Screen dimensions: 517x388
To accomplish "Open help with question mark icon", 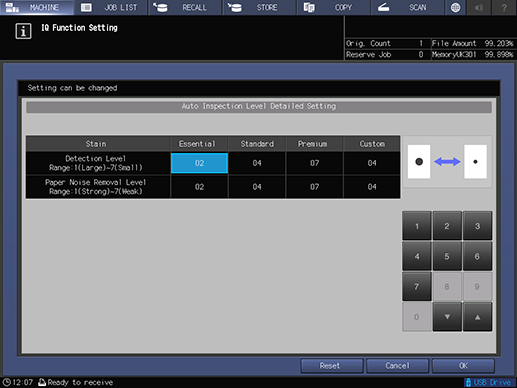I will (x=504, y=7).
